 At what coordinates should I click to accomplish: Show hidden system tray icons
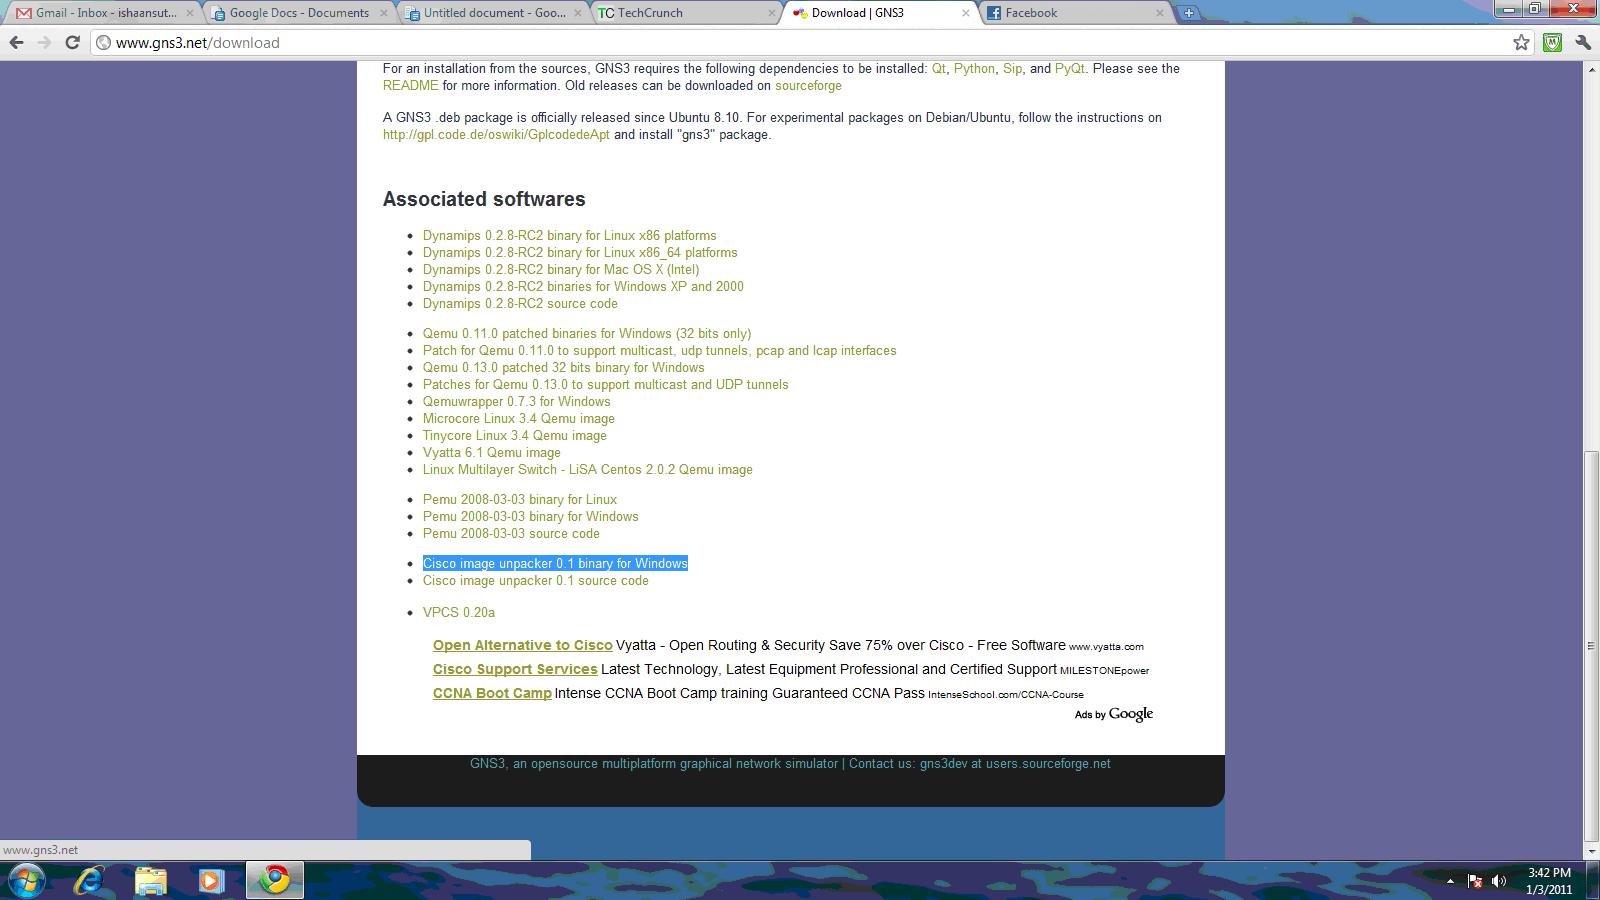tap(1450, 881)
